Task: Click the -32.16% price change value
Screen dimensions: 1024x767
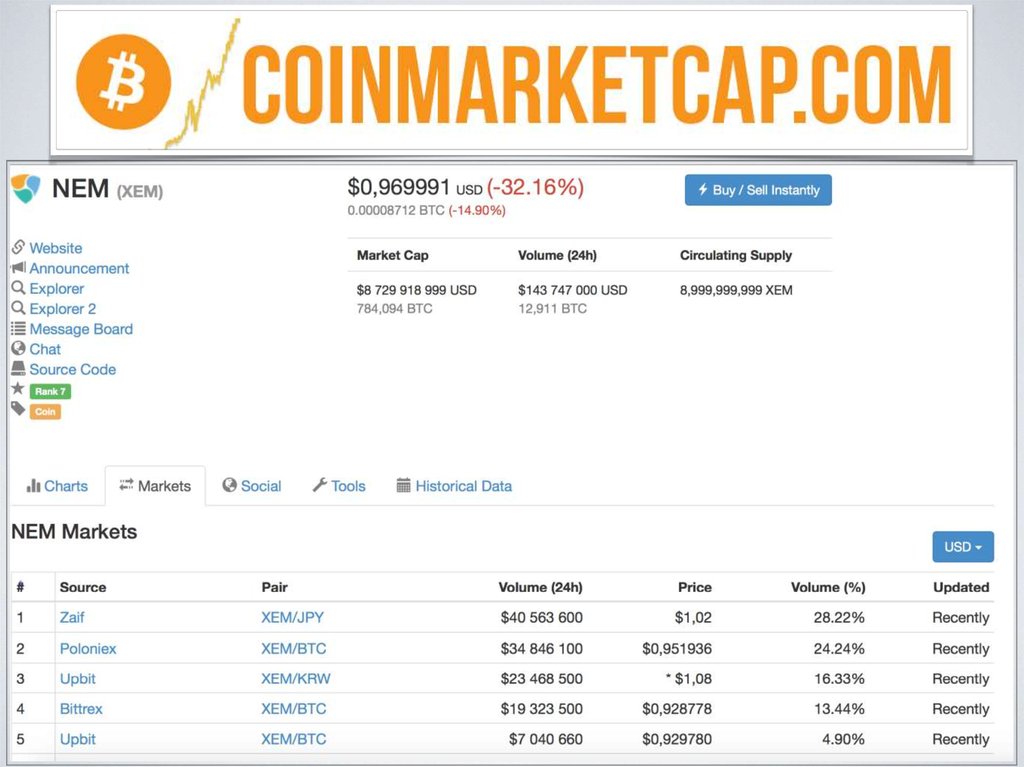Action: pos(536,188)
